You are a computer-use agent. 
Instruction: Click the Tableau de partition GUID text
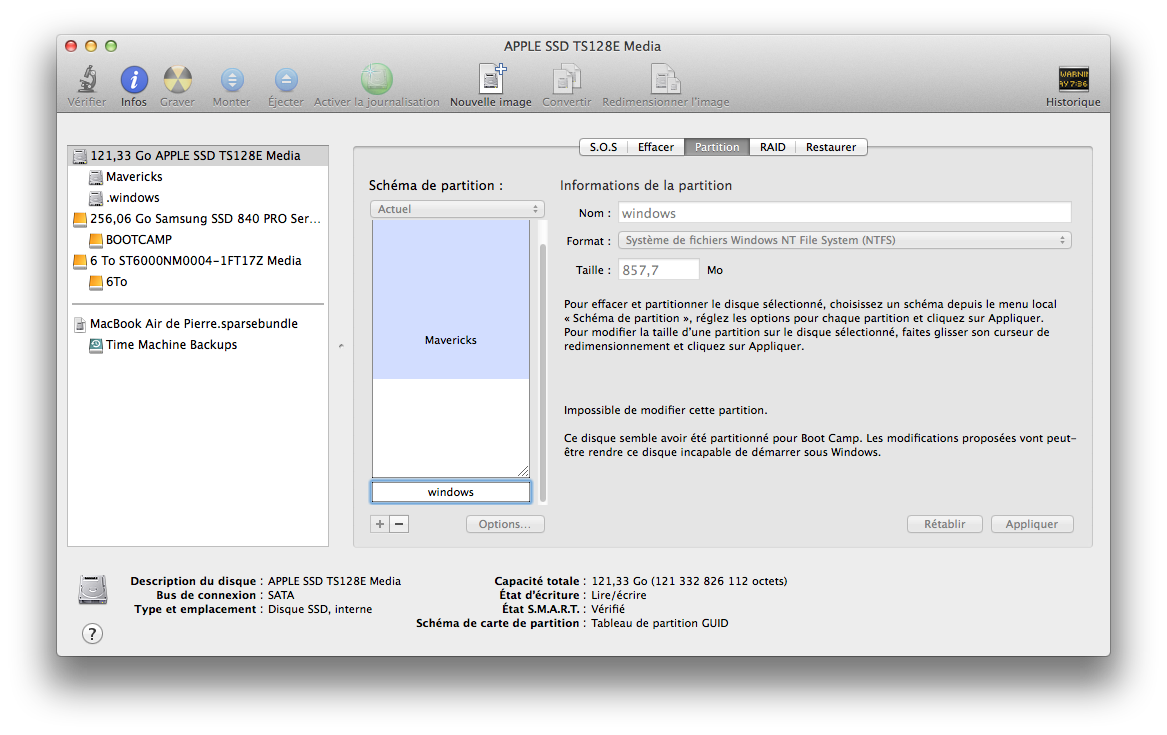coord(659,623)
